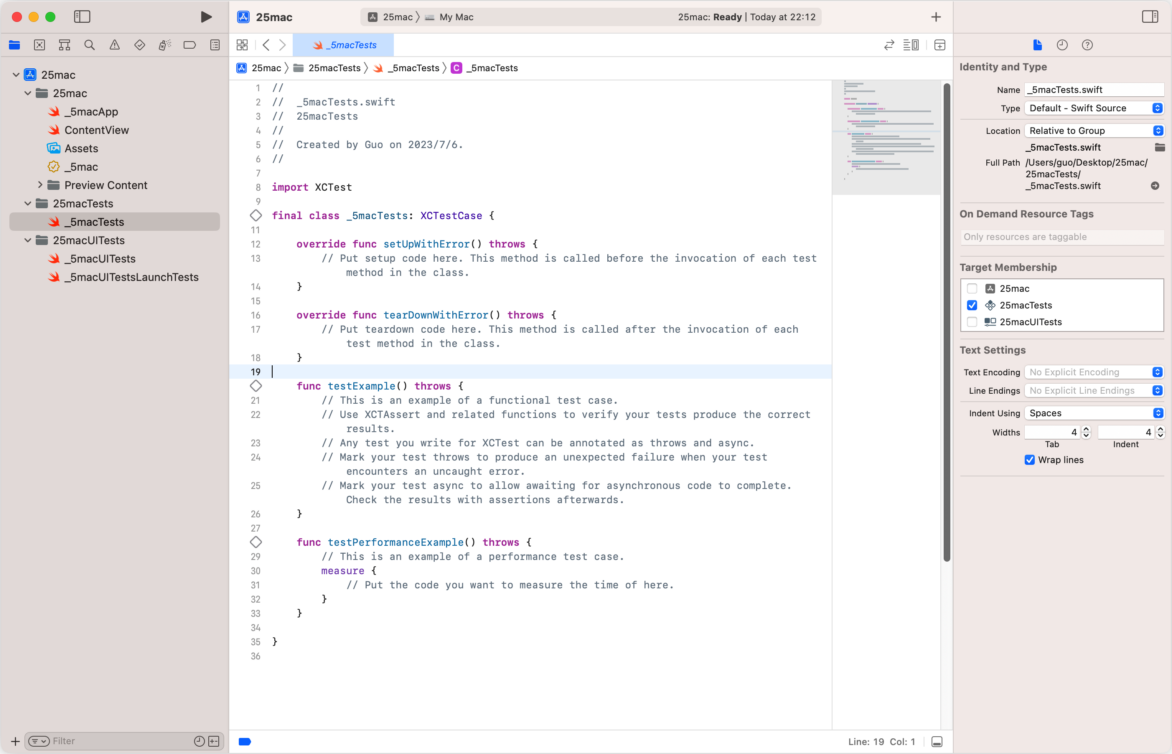The width and height of the screenshot is (1172, 754).
Task: Switch to the File inspector
Action: tap(1037, 45)
